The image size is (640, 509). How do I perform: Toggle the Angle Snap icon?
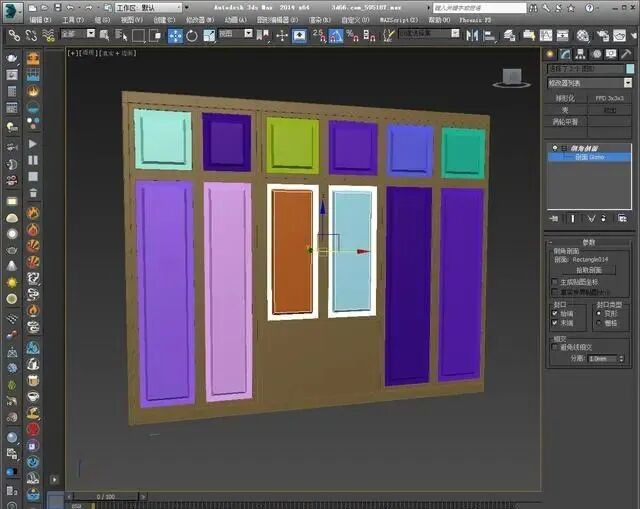(336, 36)
